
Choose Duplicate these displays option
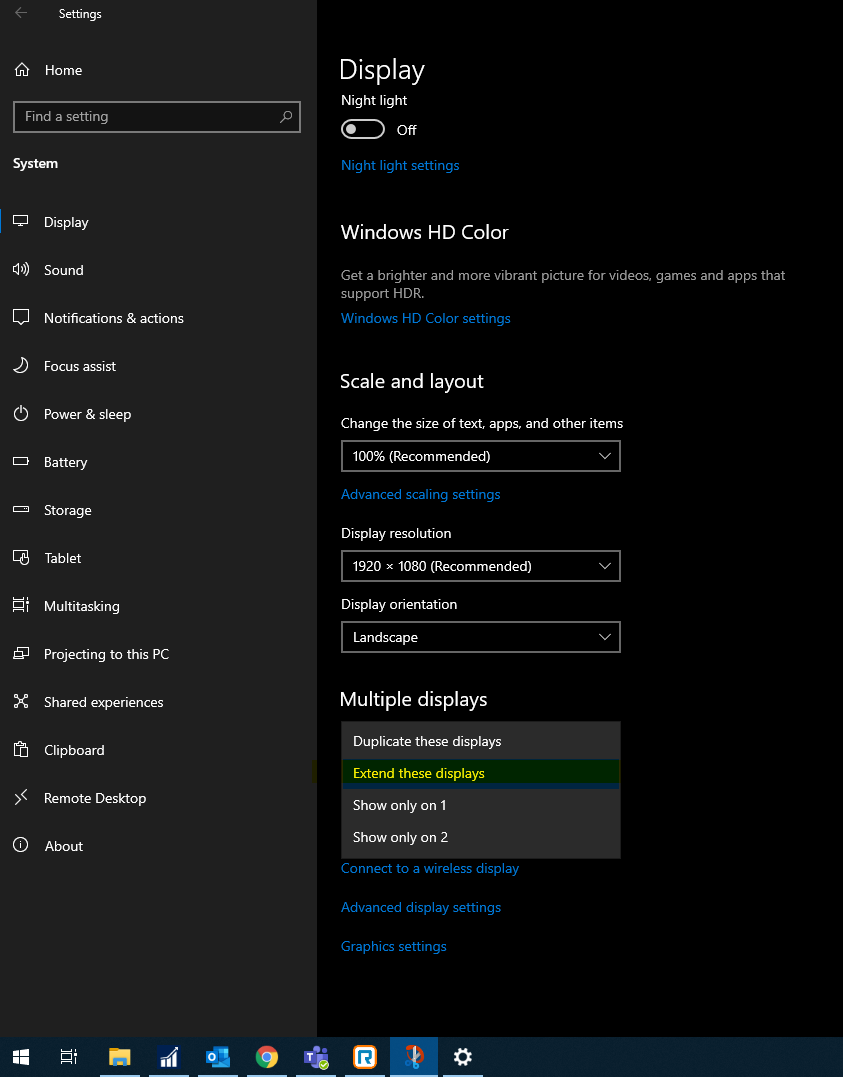click(x=480, y=741)
